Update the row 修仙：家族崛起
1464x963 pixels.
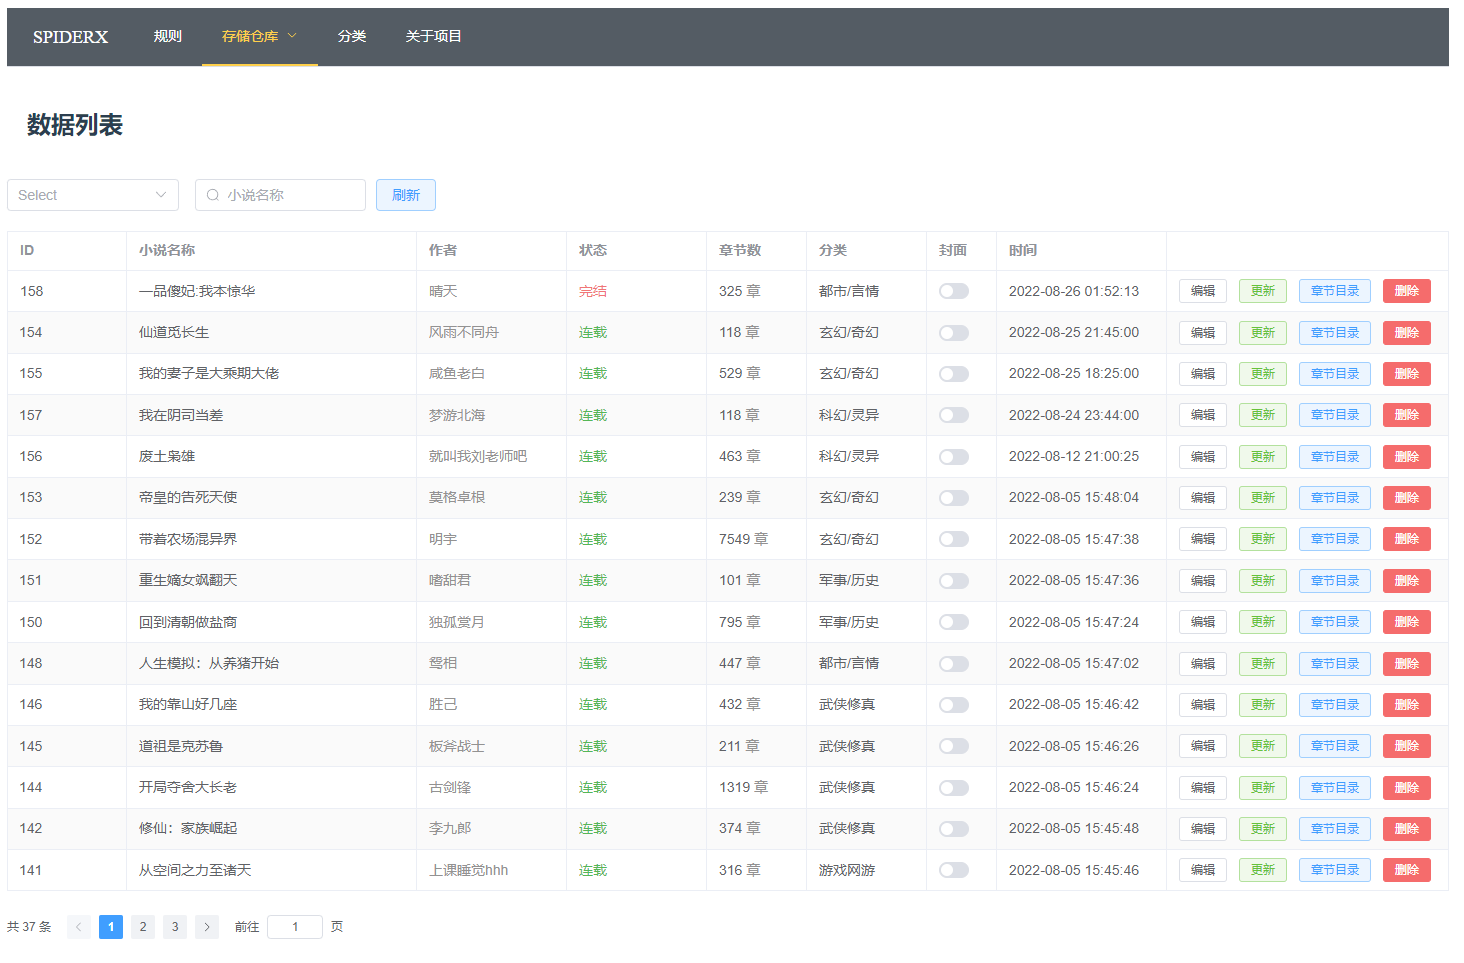click(x=1263, y=829)
